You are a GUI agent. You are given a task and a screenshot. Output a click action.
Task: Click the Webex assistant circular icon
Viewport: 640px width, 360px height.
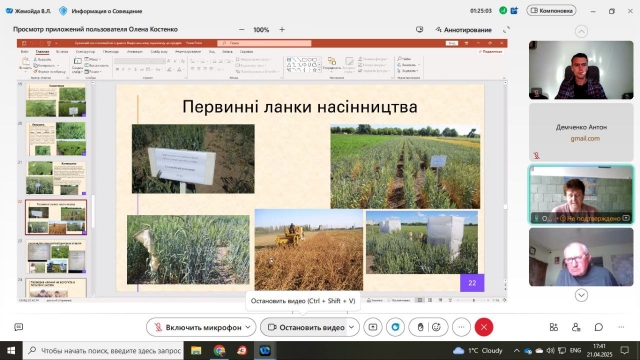click(x=395, y=327)
